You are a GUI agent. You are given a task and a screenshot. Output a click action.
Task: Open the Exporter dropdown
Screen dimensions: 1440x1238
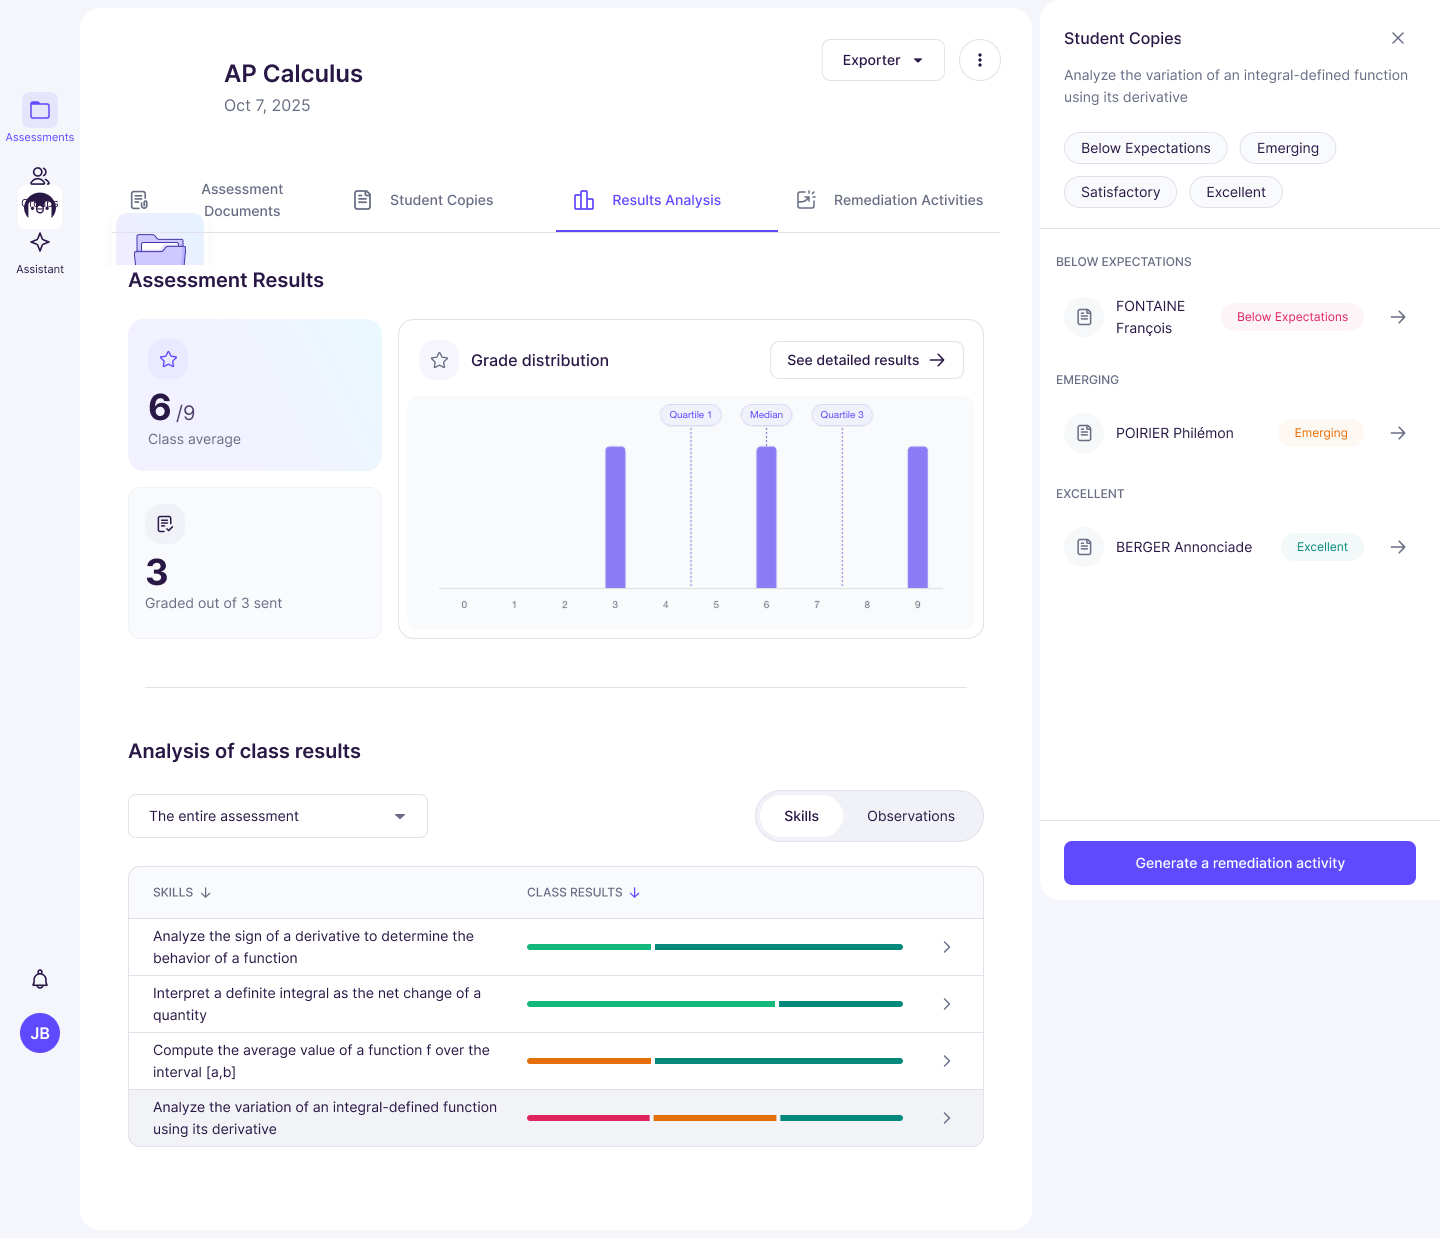point(883,60)
